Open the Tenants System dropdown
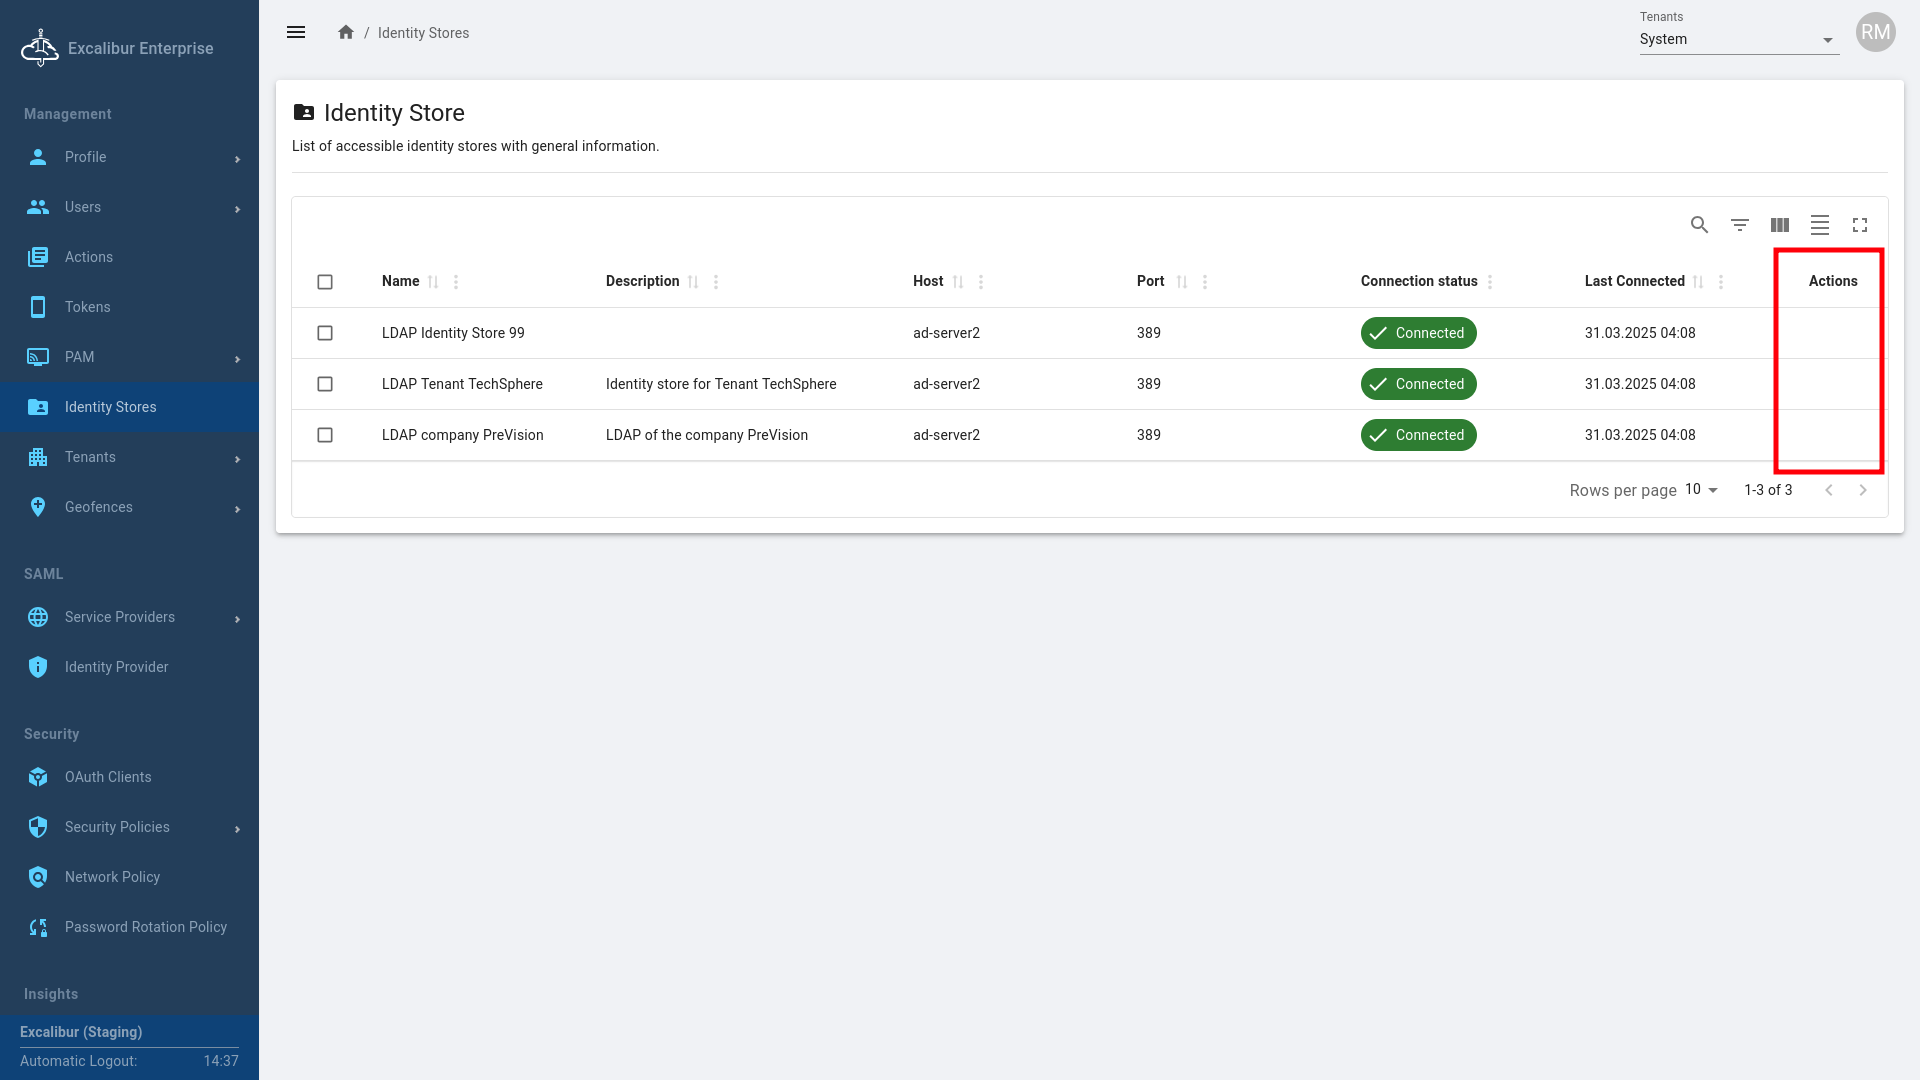Image resolution: width=1920 pixels, height=1080 pixels. (x=1738, y=40)
